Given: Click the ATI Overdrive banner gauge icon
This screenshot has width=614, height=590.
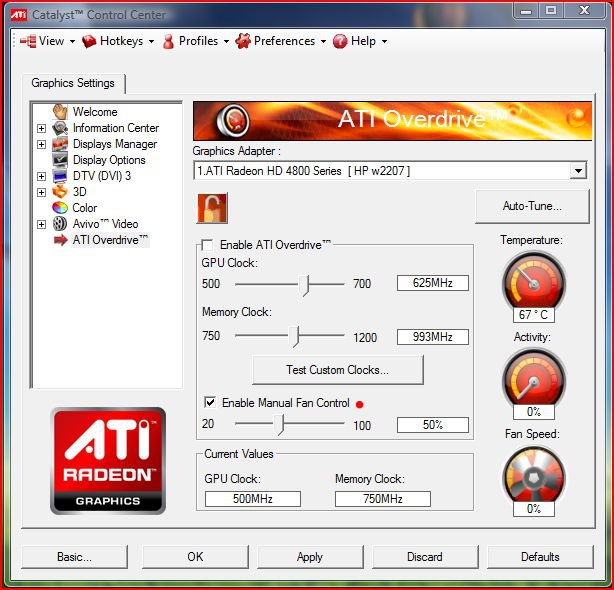Looking at the screenshot, I should 233,120.
